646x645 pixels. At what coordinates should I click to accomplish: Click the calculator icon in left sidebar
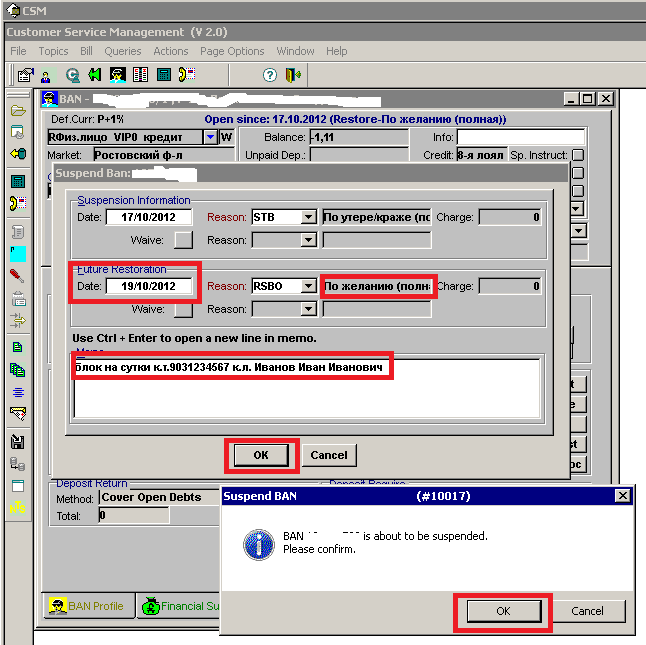tap(18, 181)
